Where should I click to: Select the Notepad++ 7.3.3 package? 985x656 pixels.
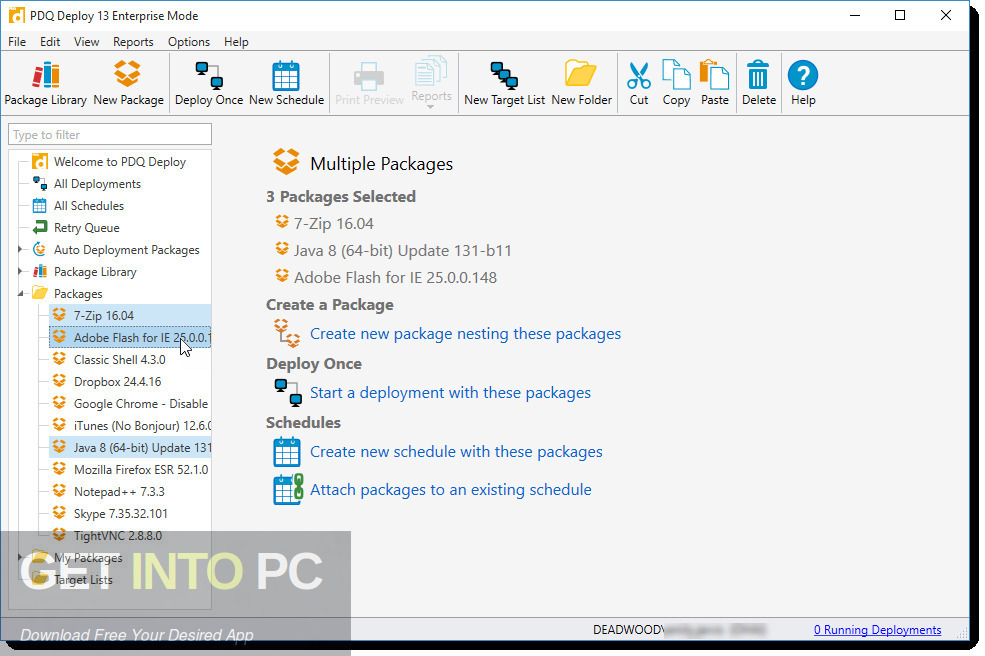point(119,491)
